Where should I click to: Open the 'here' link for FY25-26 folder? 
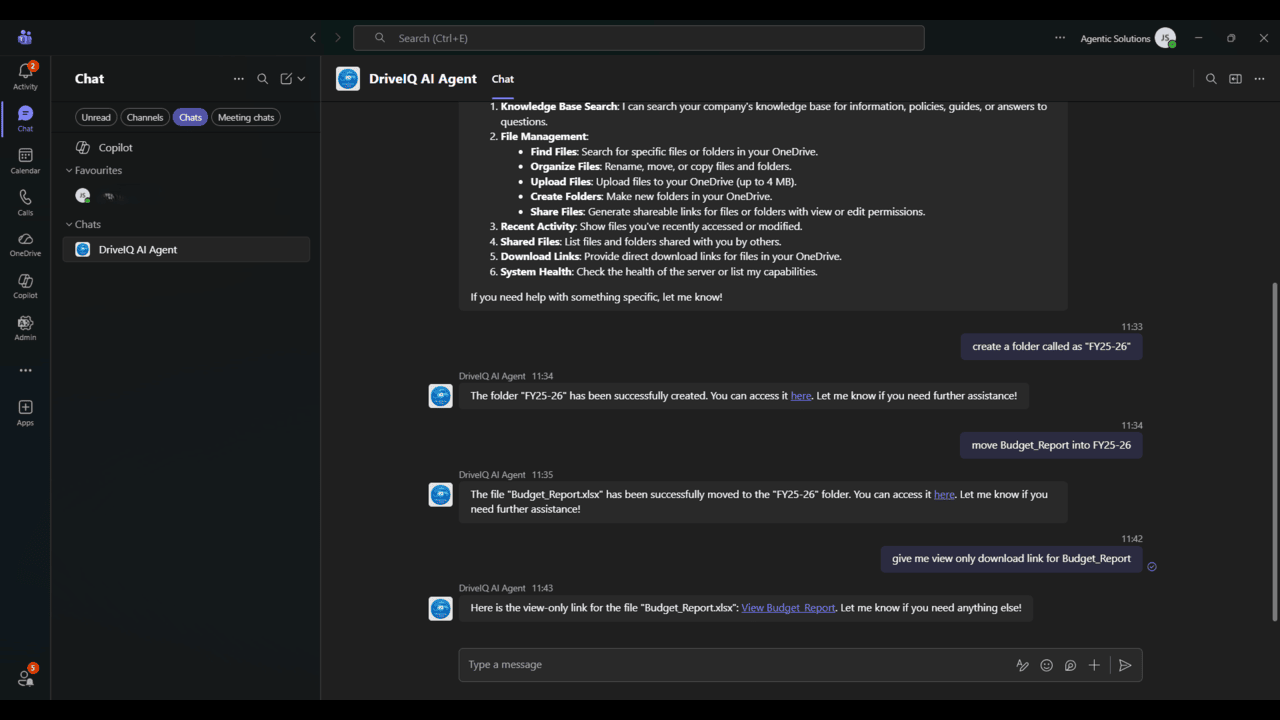tap(801, 396)
